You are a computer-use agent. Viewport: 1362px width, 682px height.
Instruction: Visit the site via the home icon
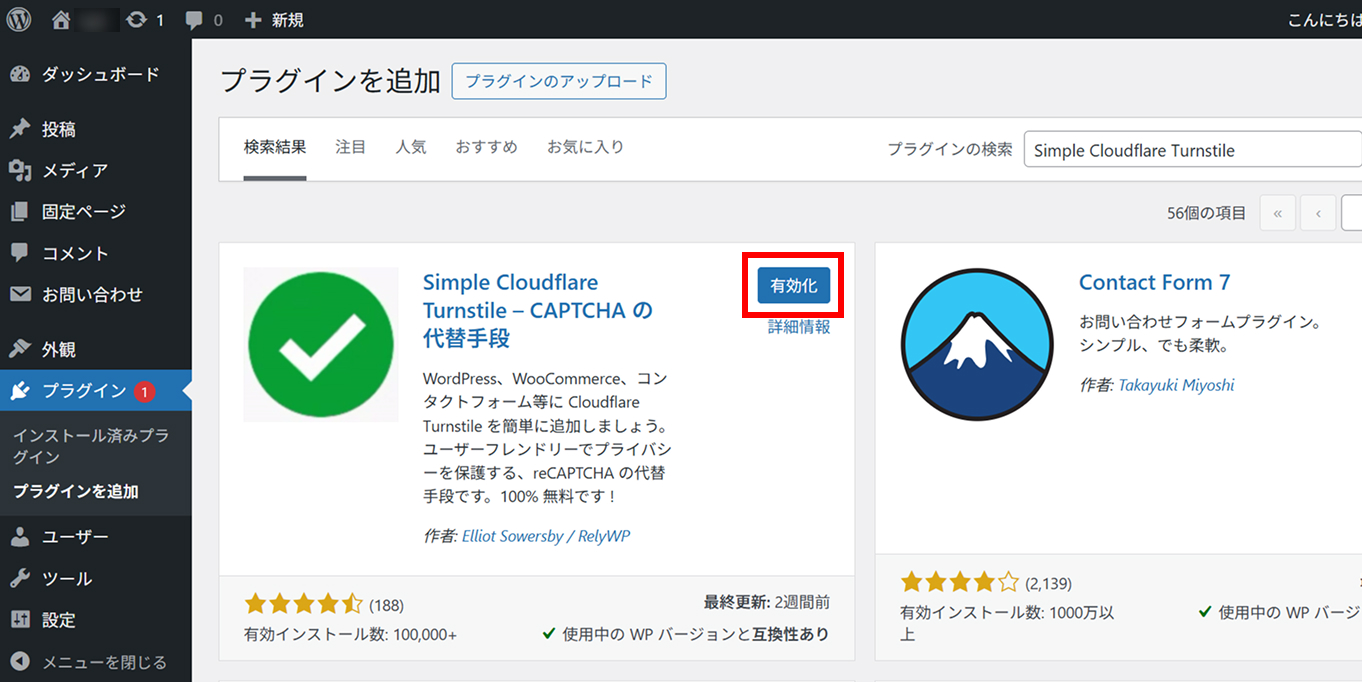[x=61, y=19]
